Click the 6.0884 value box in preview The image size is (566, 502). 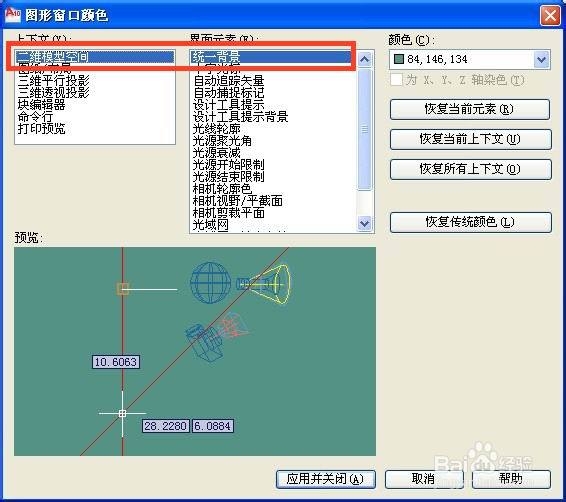pos(213,426)
